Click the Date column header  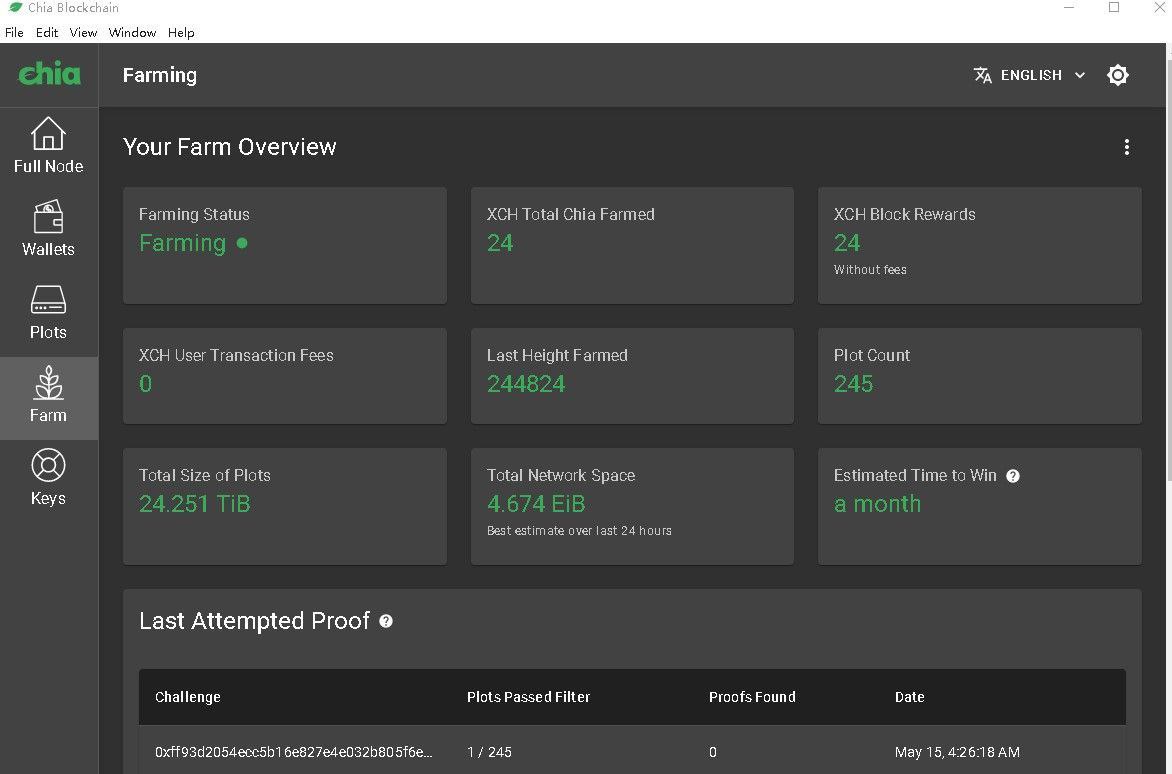(x=910, y=697)
